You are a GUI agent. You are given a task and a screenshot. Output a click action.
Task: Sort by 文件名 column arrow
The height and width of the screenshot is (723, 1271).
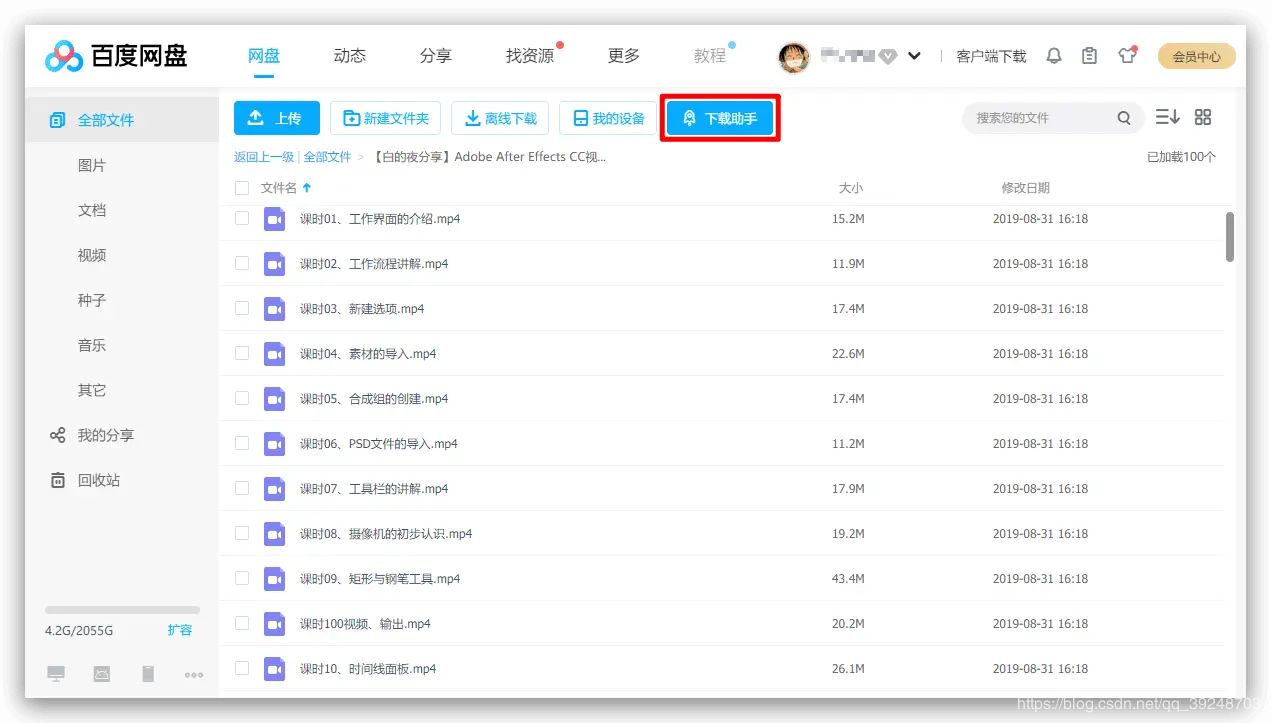click(307, 188)
